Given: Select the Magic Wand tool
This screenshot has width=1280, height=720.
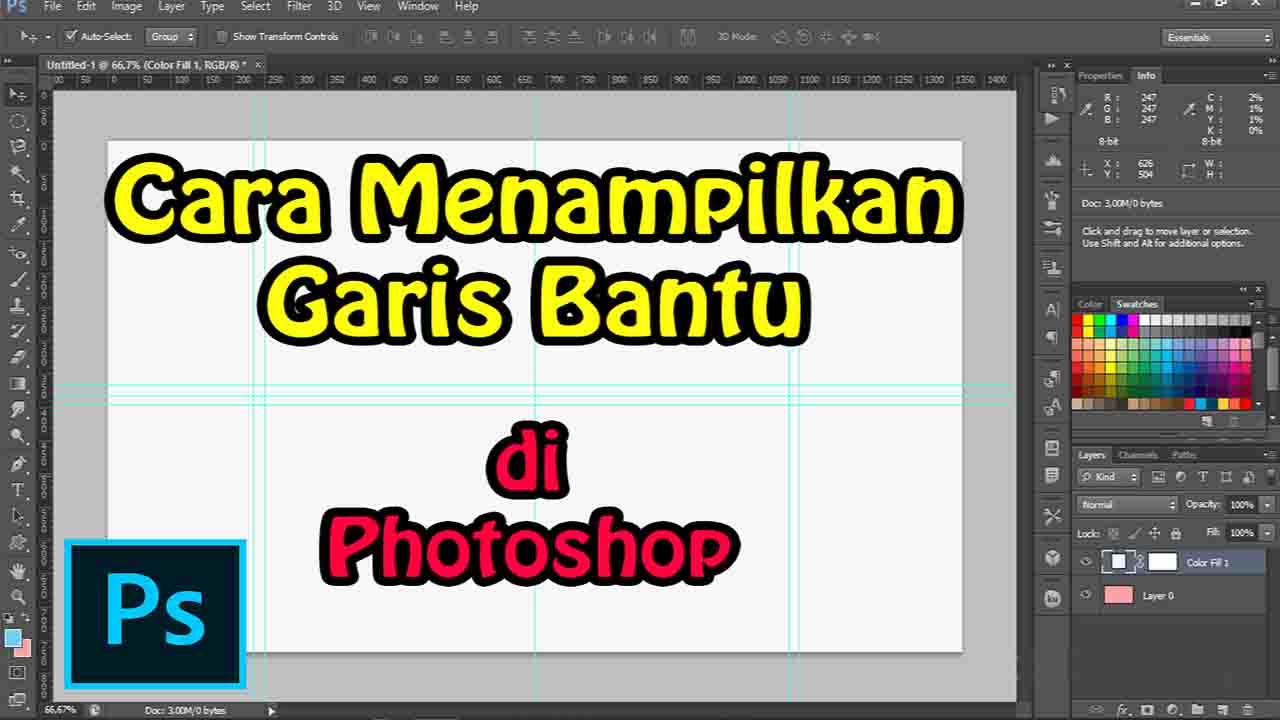Looking at the screenshot, I should pos(18,173).
